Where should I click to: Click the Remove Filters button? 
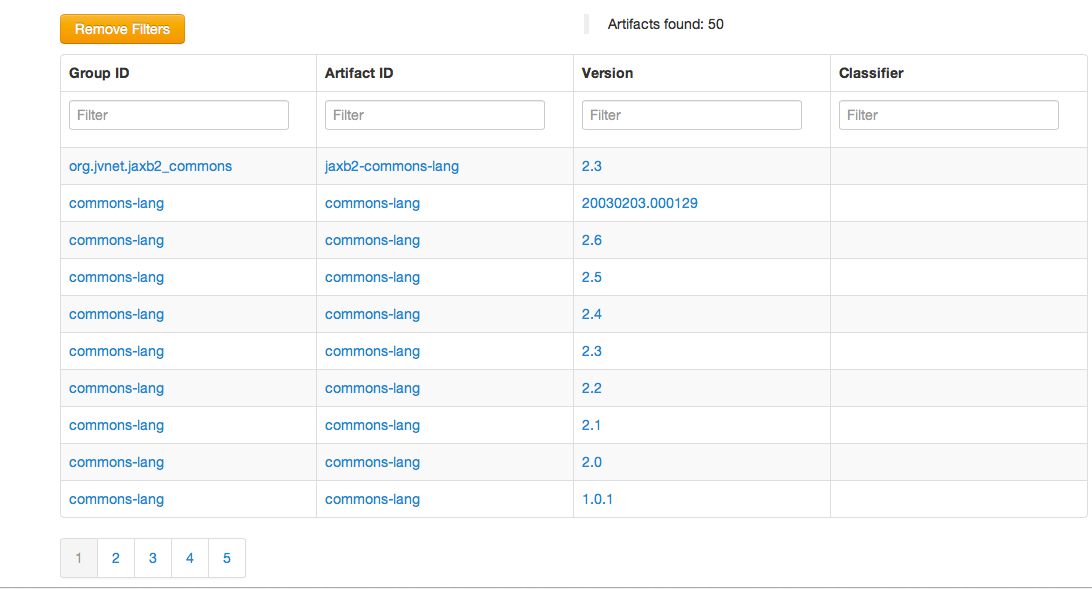(122, 29)
